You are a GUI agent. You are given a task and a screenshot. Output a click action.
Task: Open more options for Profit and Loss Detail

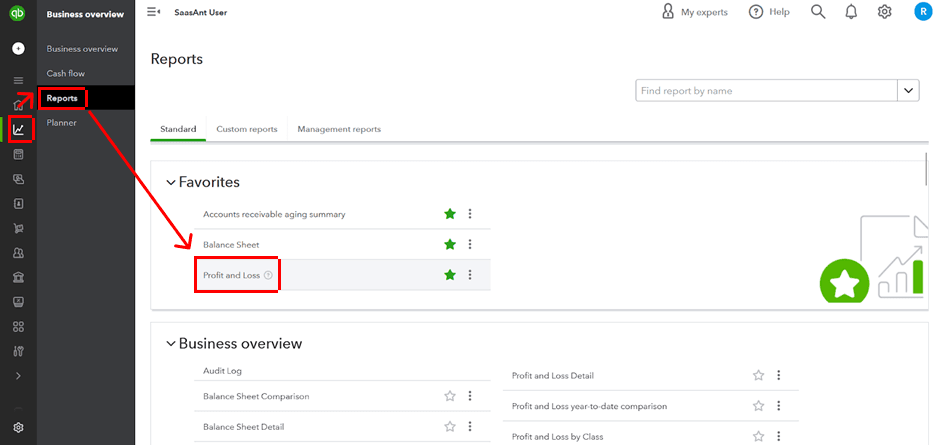pos(779,375)
